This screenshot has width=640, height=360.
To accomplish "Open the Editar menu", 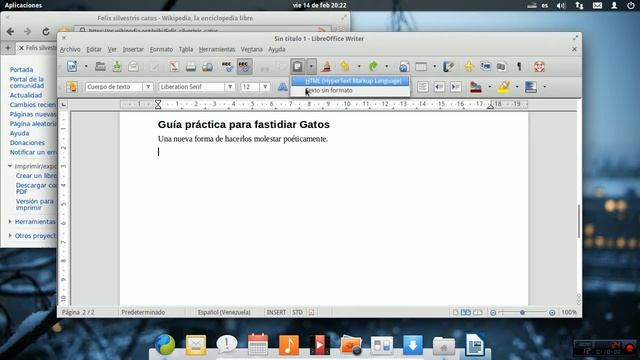I will (94, 49).
